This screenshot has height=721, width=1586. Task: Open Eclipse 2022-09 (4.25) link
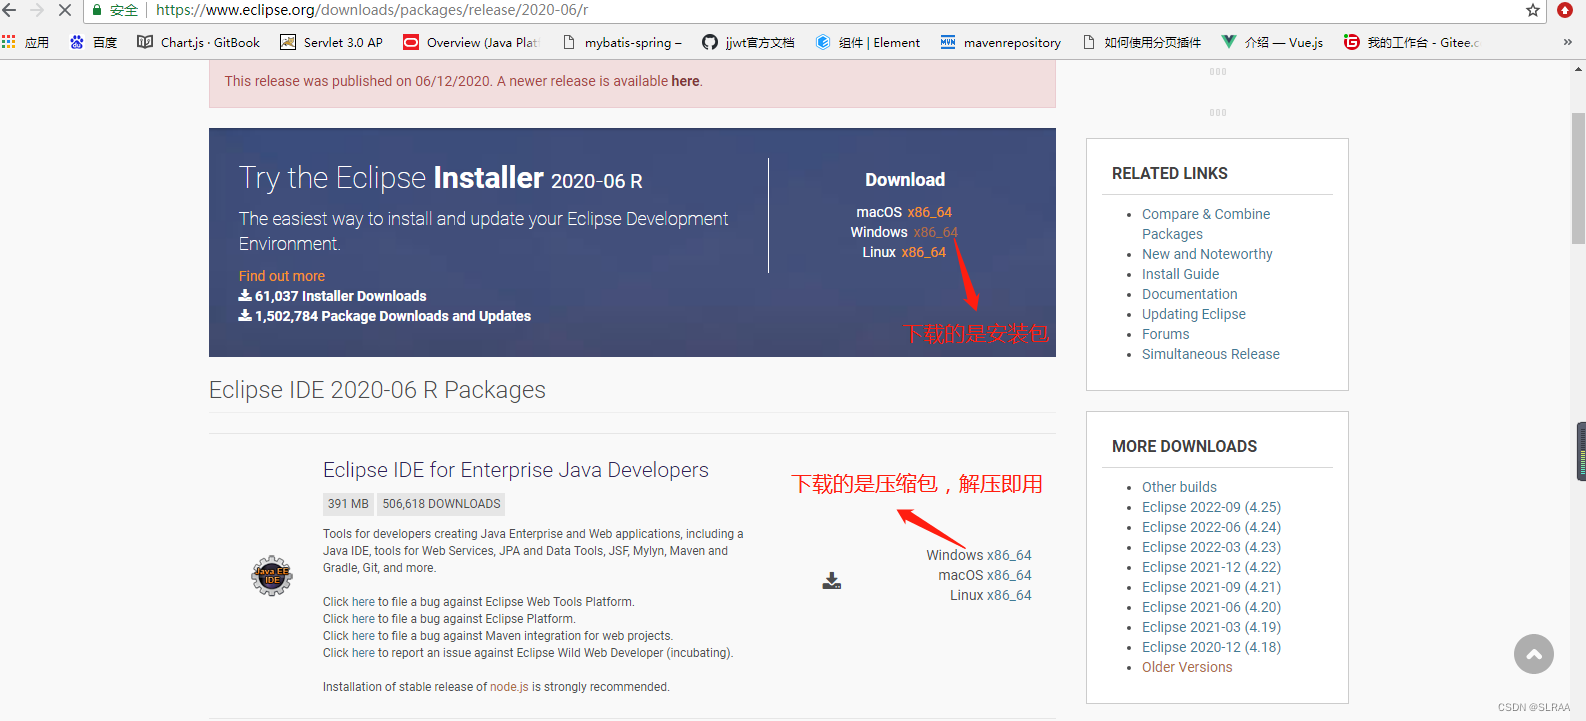[1211, 507]
